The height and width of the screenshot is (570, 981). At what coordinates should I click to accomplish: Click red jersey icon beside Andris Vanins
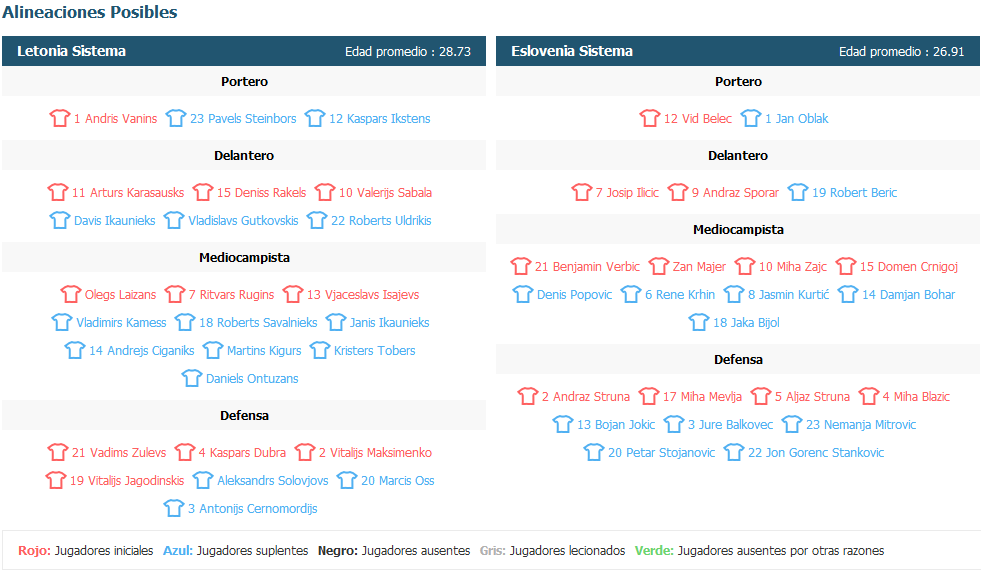(59, 118)
